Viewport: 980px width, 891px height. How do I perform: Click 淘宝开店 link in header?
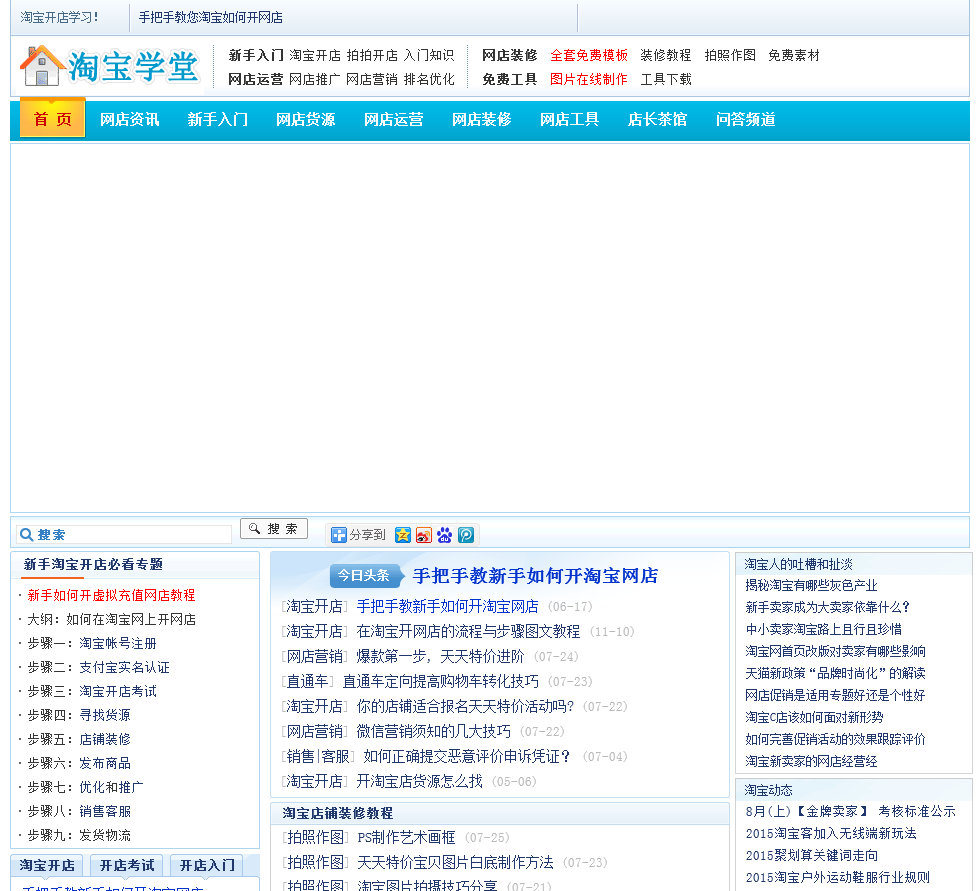tap(315, 55)
